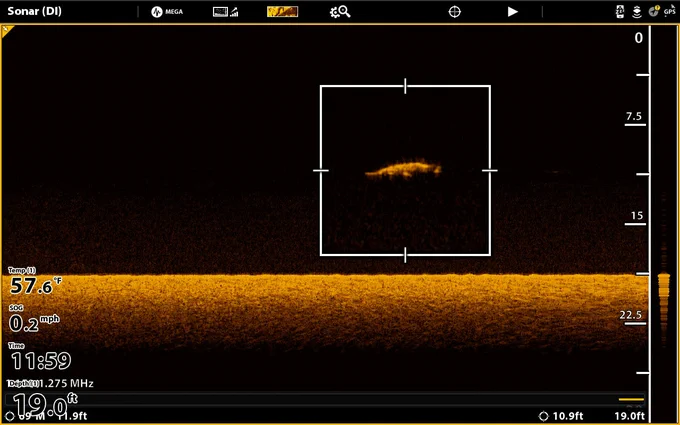Viewport: 680px width, 425px height.
Task: Select the amber sonar color palette thumbnail
Action: coord(282,12)
